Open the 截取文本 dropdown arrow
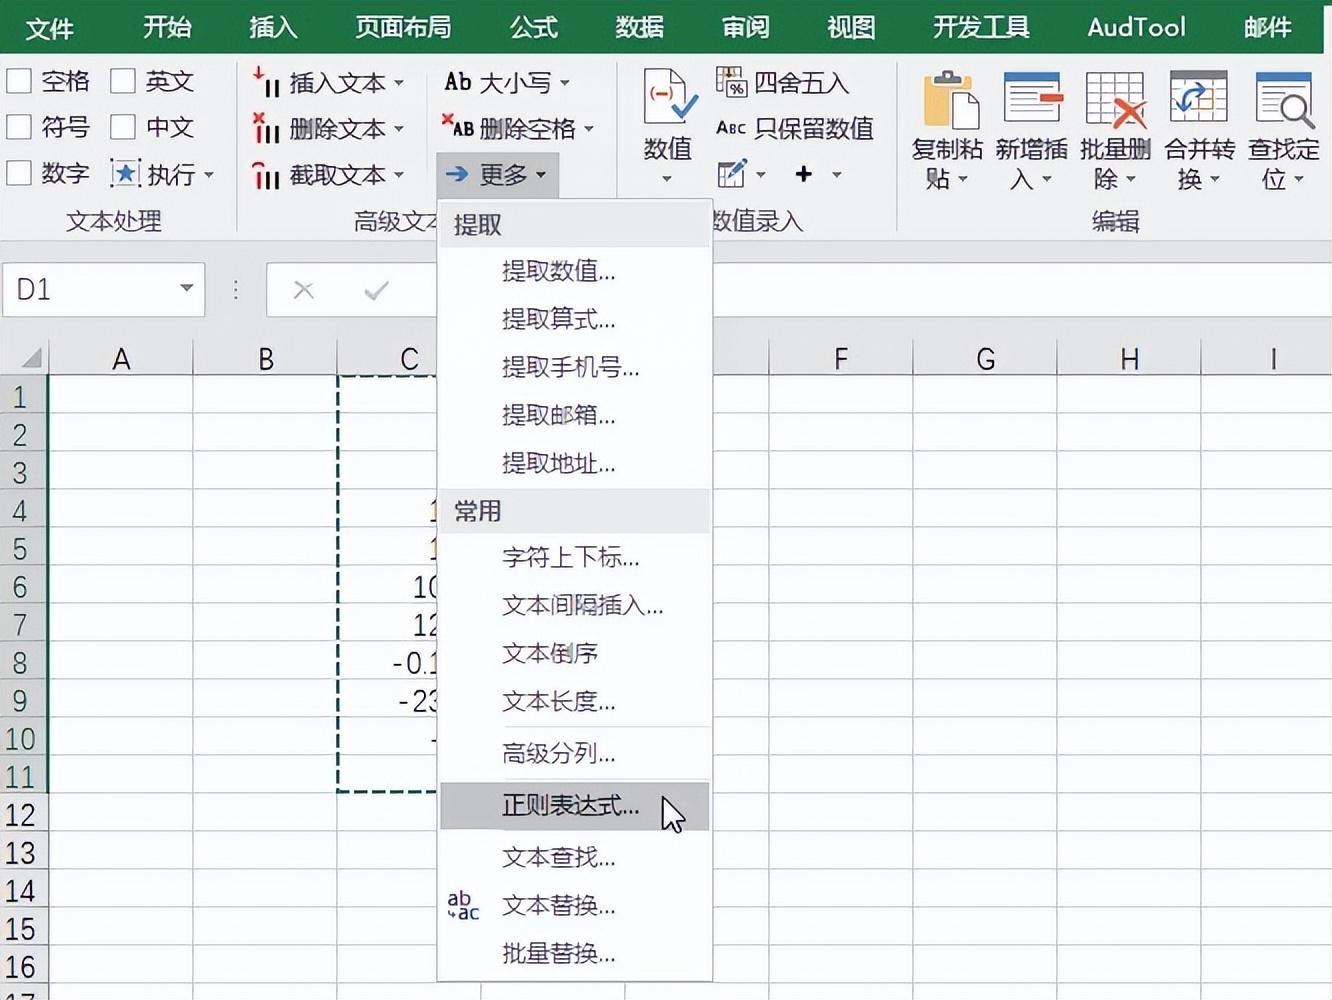The image size is (1332, 1000). click(x=399, y=175)
